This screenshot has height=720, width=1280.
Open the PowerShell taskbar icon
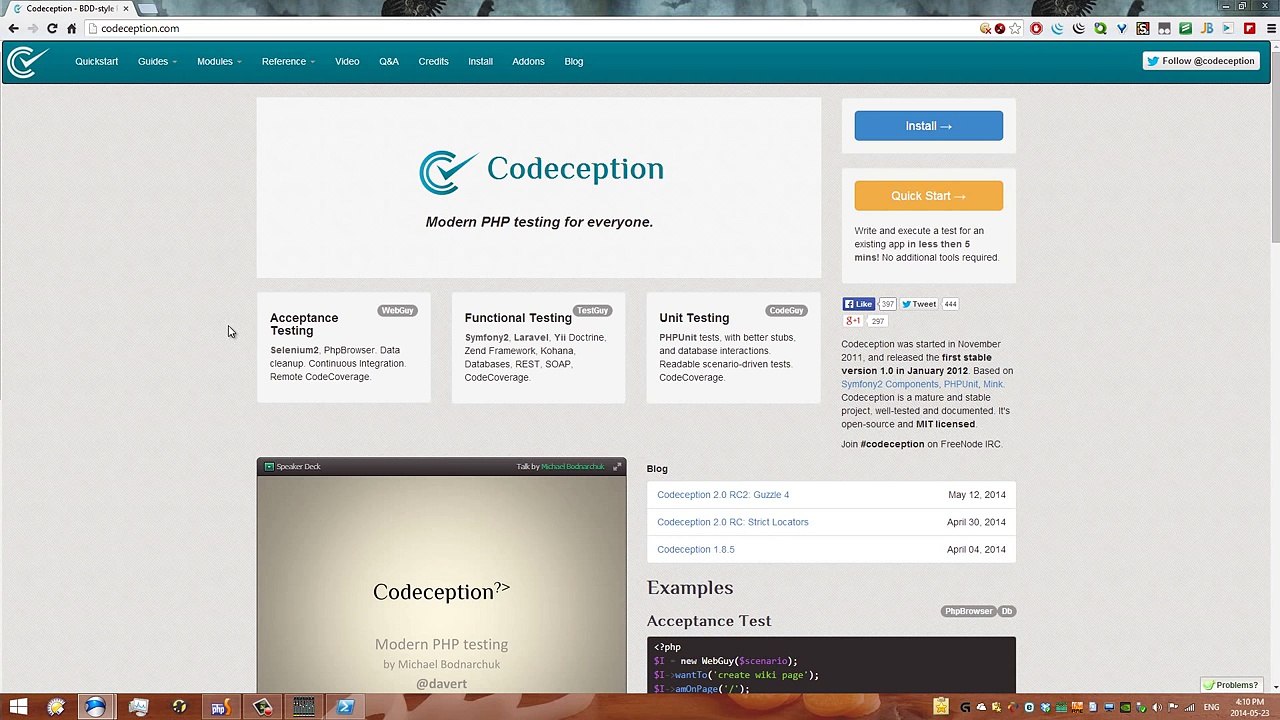point(345,707)
